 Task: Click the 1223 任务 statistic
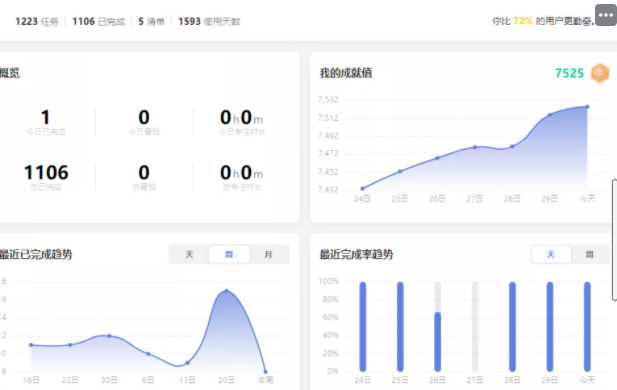click(37, 21)
